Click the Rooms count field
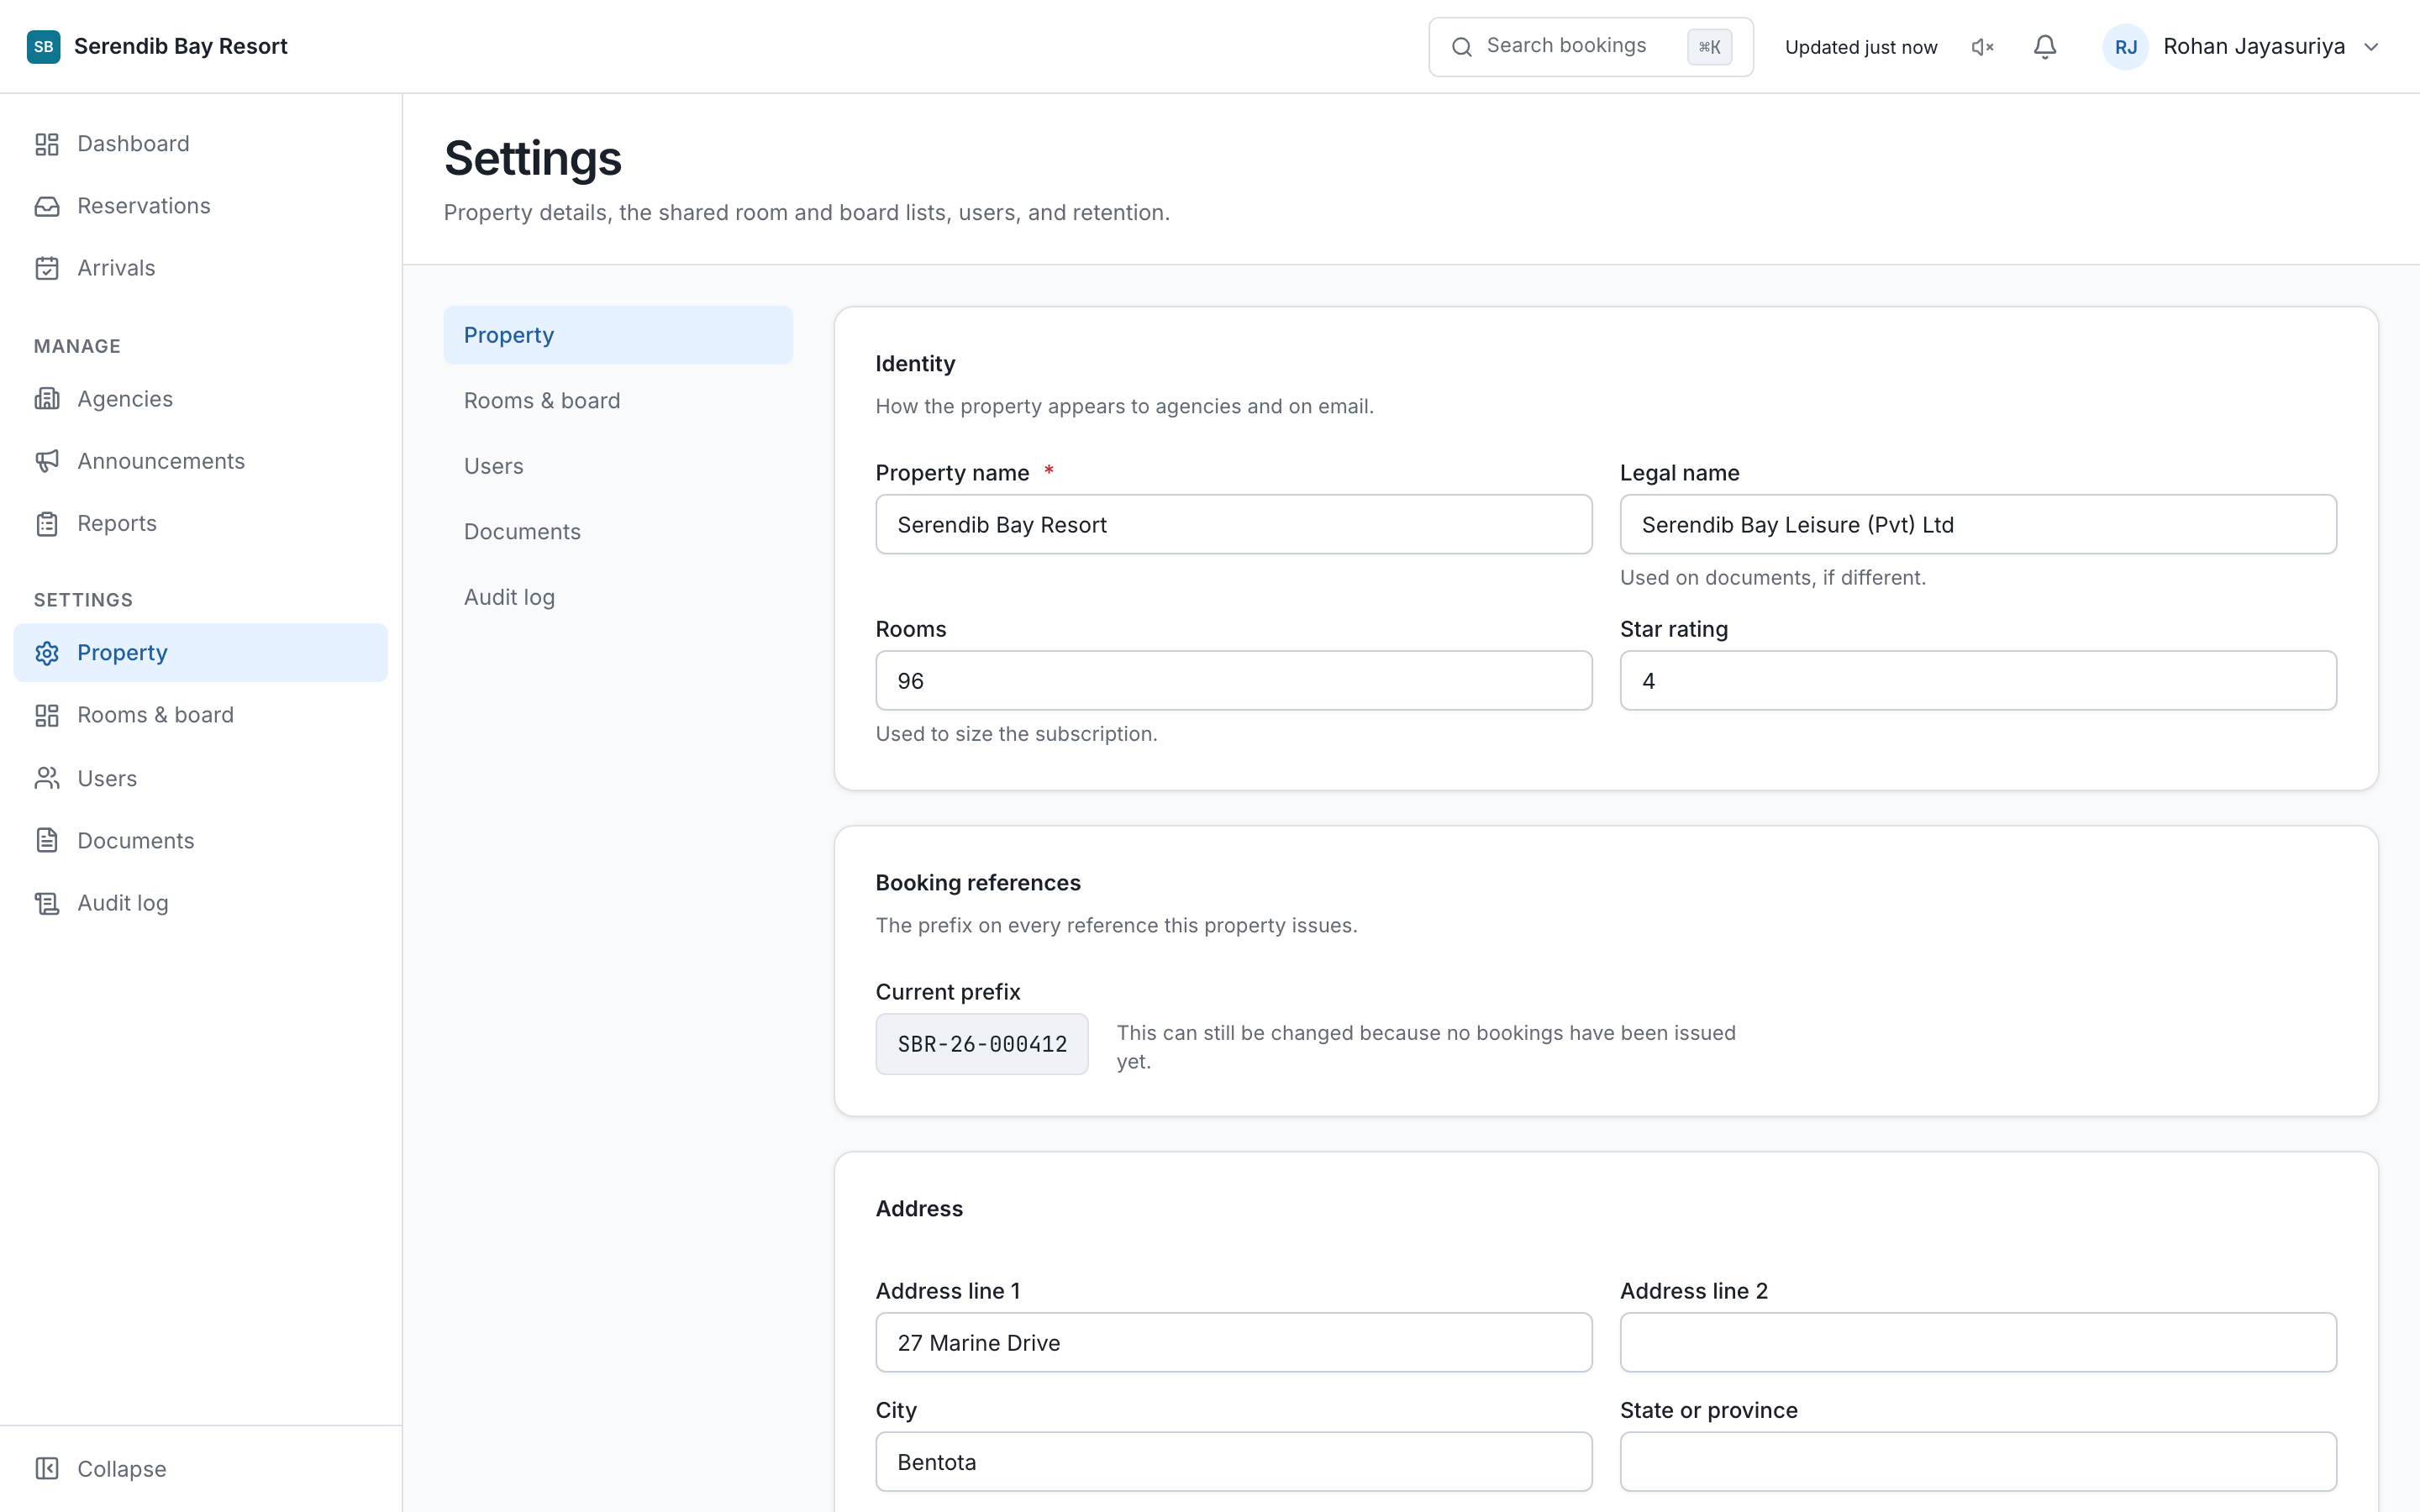 pos(1233,681)
